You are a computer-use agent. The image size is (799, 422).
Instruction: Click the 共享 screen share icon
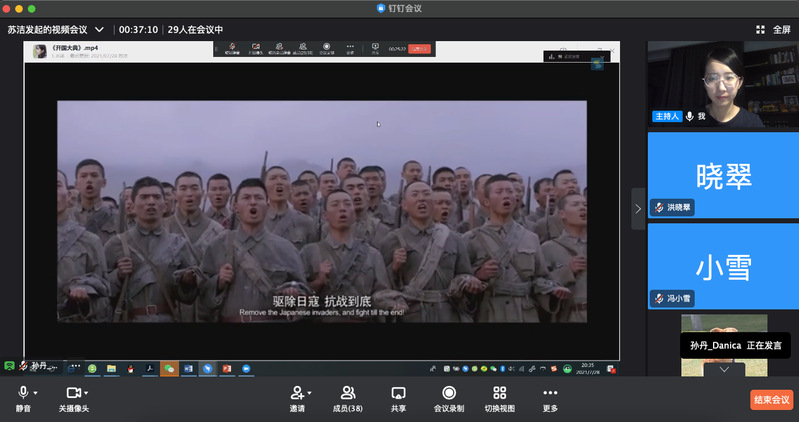click(398, 393)
